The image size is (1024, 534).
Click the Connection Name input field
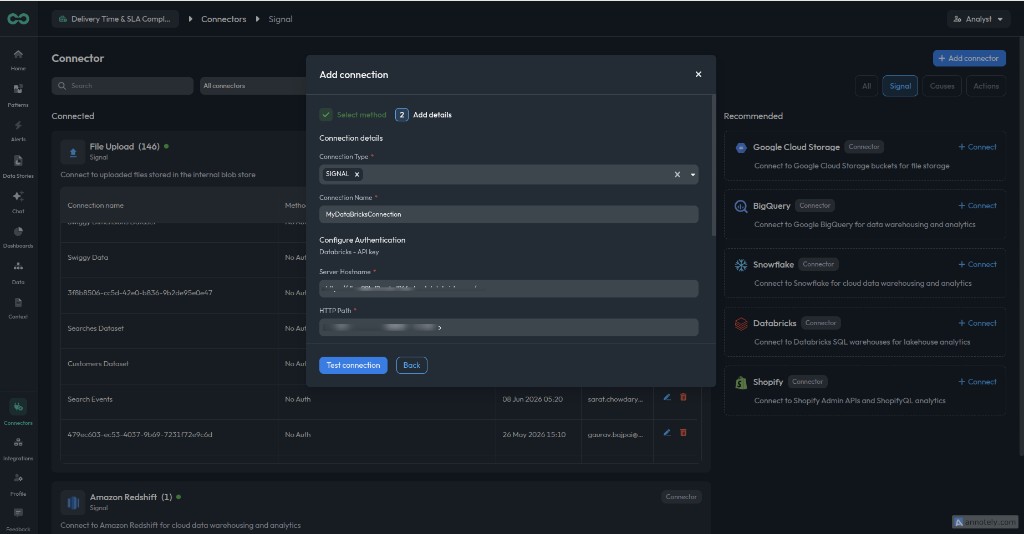pyautogui.click(x=509, y=214)
